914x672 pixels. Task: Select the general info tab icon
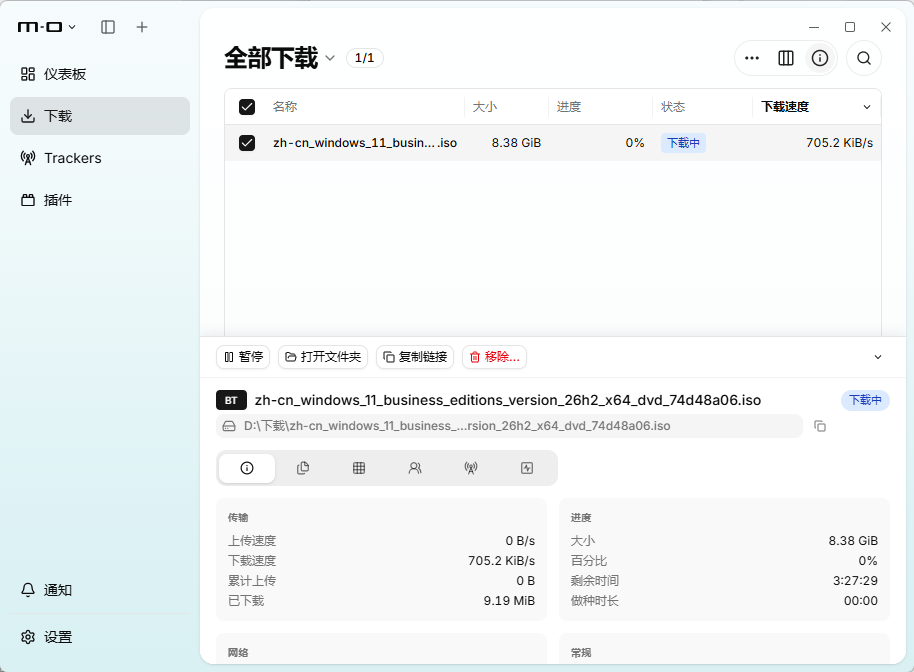[x=247, y=468]
